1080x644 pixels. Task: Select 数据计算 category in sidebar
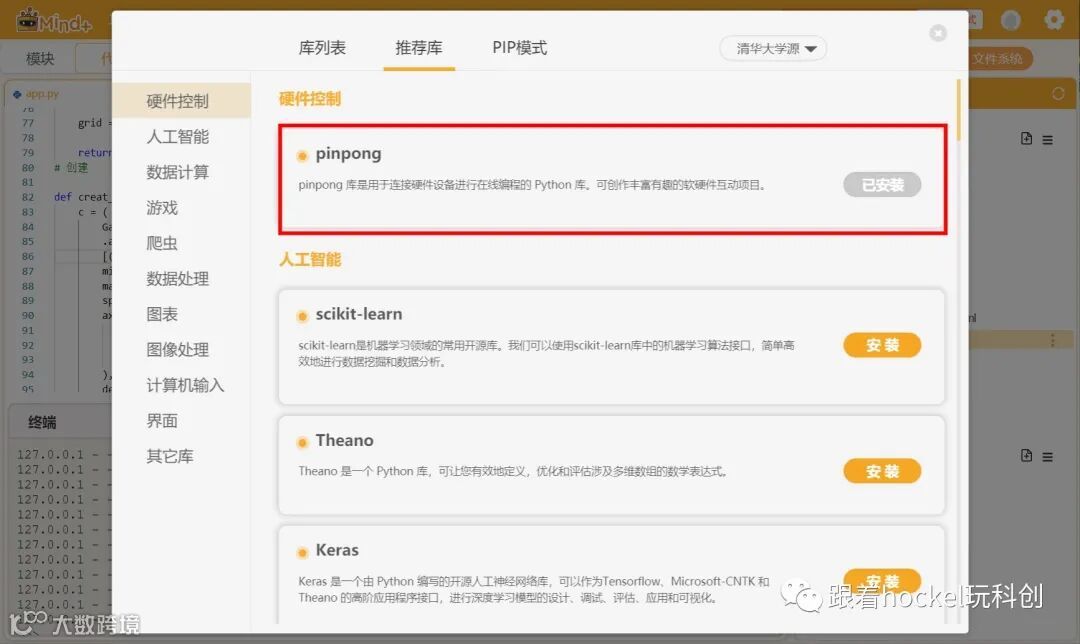[x=177, y=172]
